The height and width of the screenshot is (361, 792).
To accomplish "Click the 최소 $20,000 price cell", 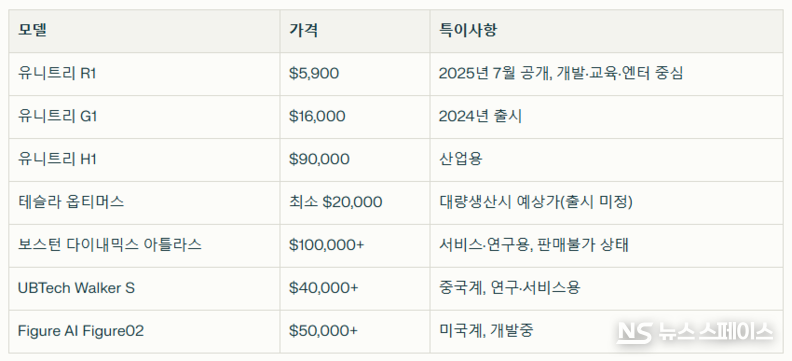I will tap(355, 202).
